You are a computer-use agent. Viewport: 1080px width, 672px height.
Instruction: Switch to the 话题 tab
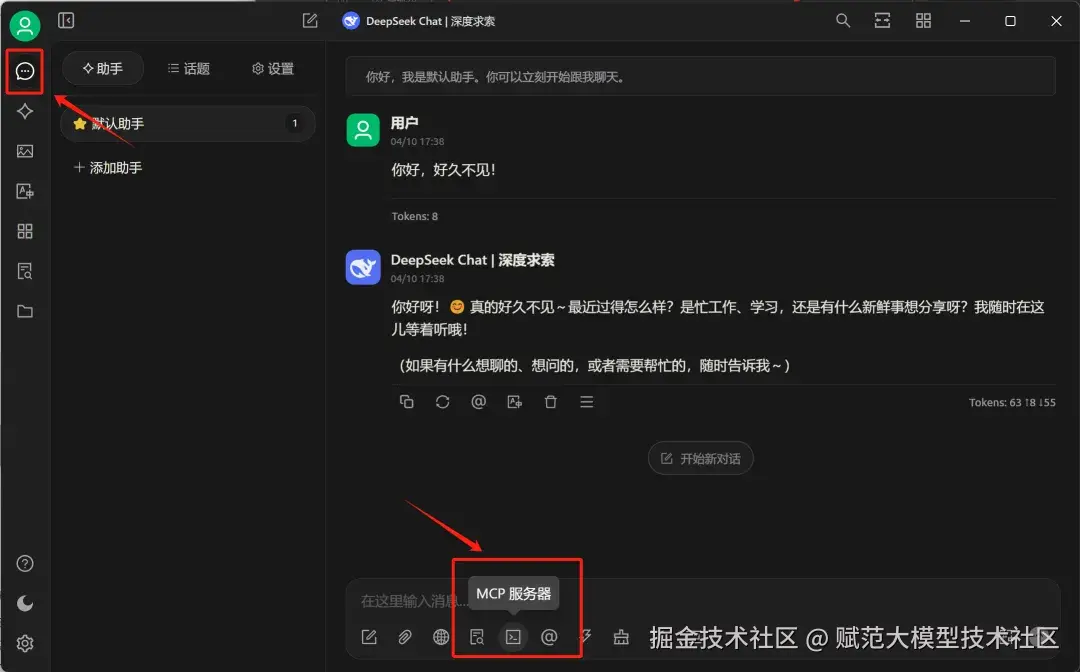(x=188, y=68)
